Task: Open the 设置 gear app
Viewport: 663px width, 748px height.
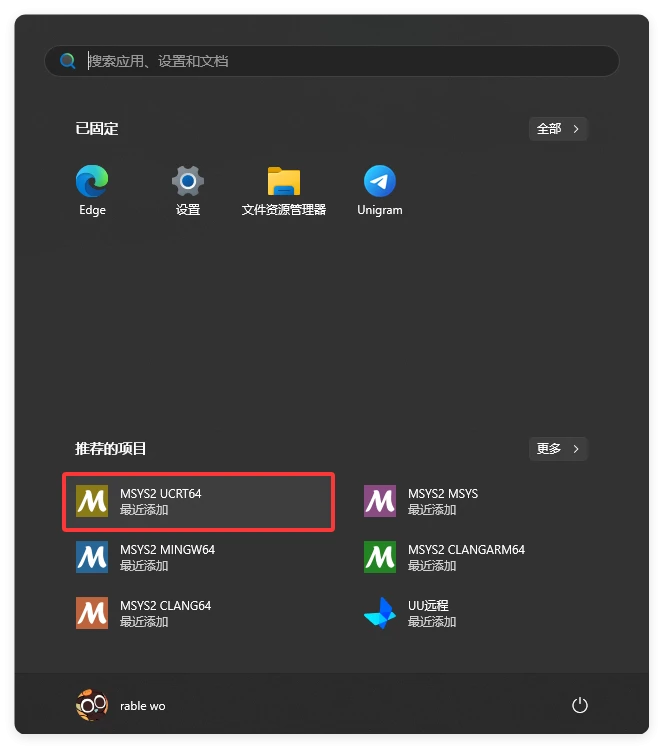Action: [x=188, y=181]
